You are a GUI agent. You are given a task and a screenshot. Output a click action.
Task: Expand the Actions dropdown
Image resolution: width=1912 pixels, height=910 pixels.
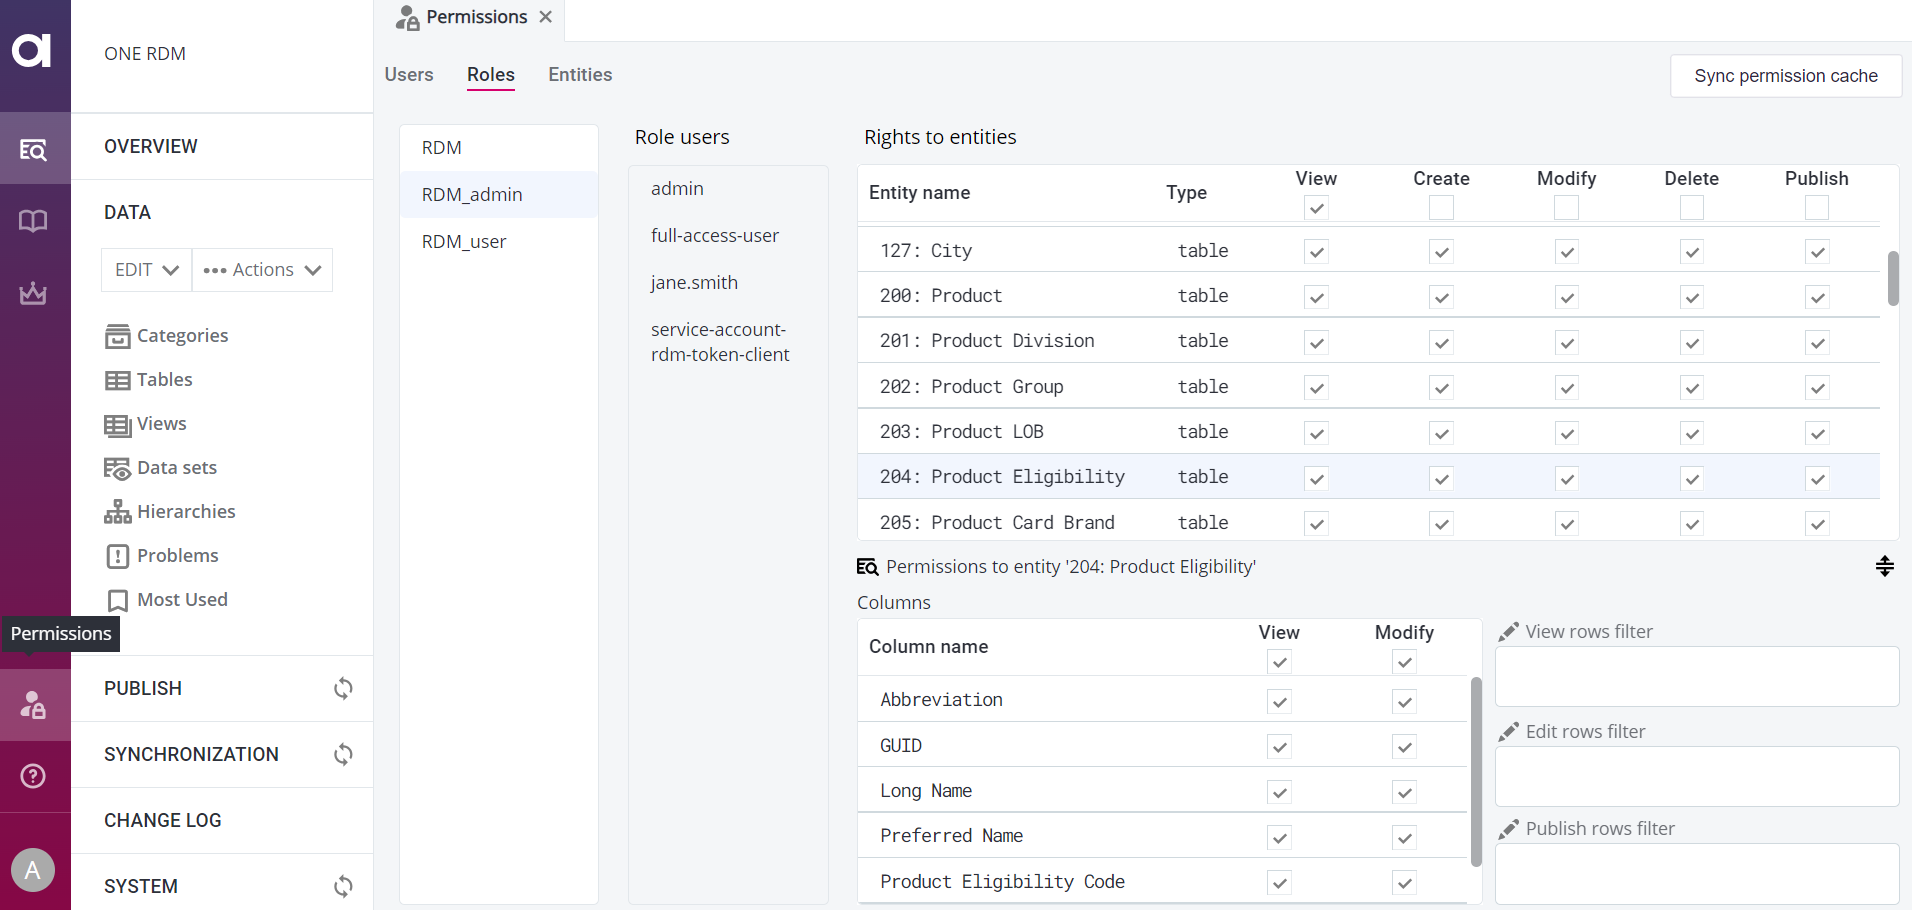[x=261, y=269]
